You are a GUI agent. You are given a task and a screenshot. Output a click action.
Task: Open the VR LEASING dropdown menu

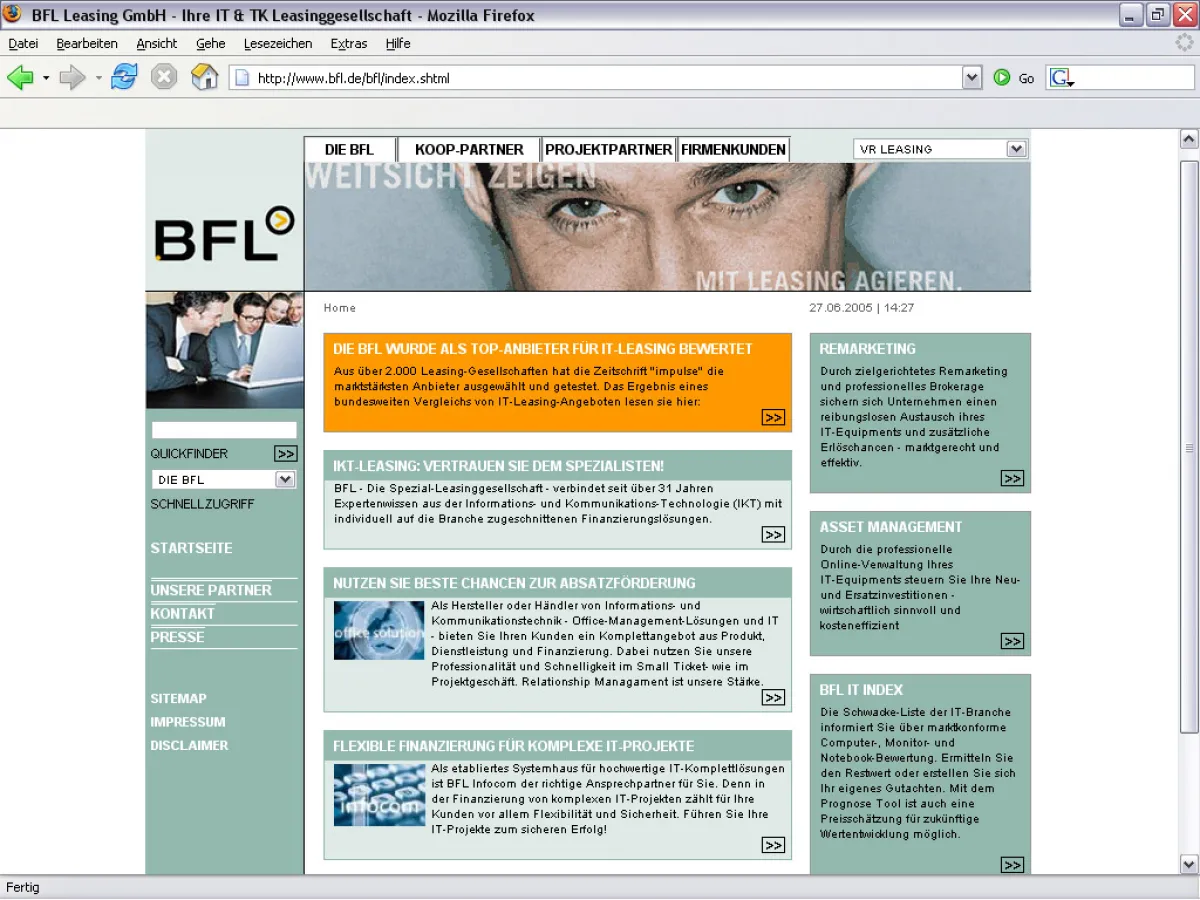tap(1017, 148)
